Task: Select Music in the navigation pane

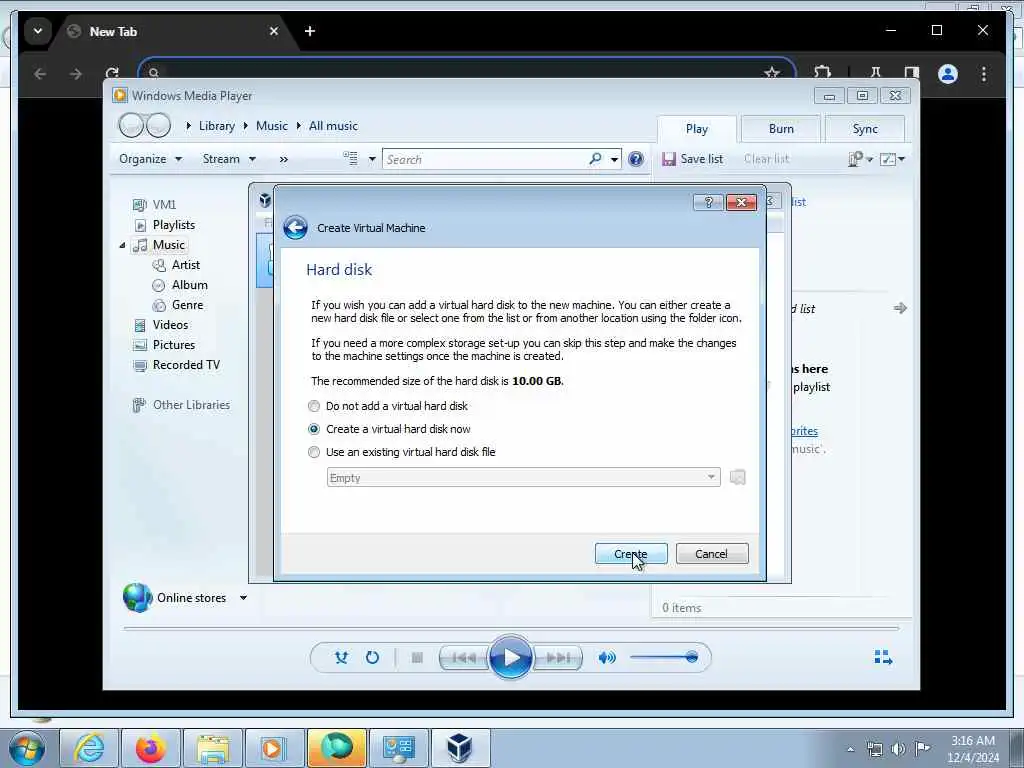Action: [x=159, y=245]
